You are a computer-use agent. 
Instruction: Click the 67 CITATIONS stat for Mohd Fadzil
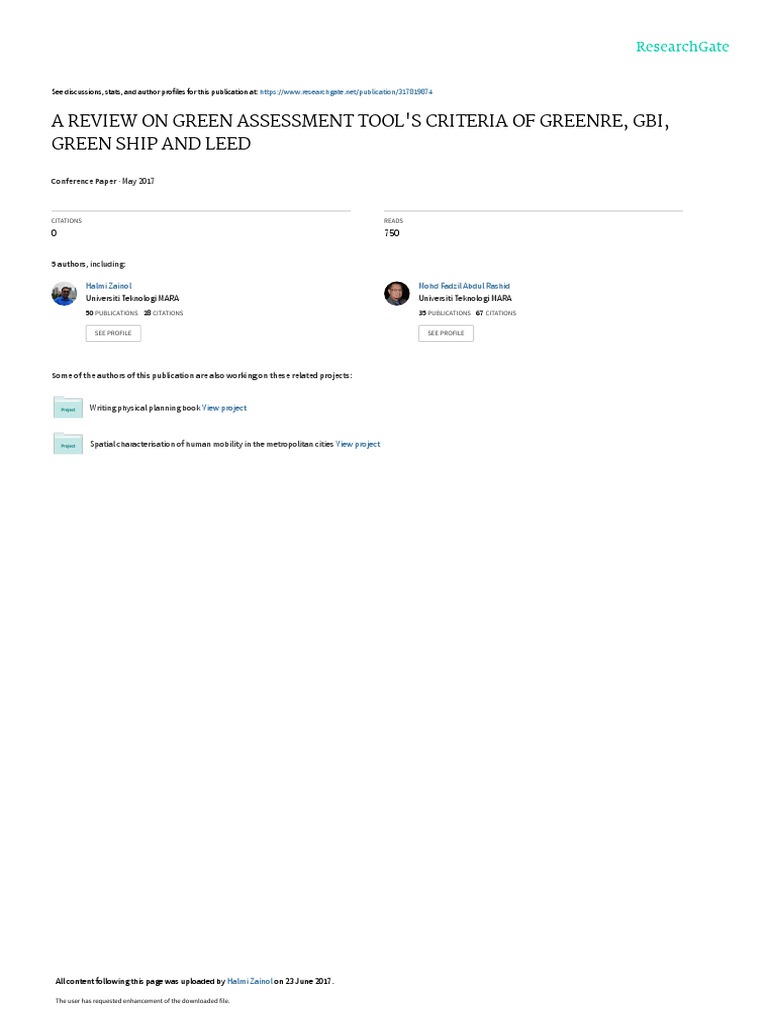[496, 313]
